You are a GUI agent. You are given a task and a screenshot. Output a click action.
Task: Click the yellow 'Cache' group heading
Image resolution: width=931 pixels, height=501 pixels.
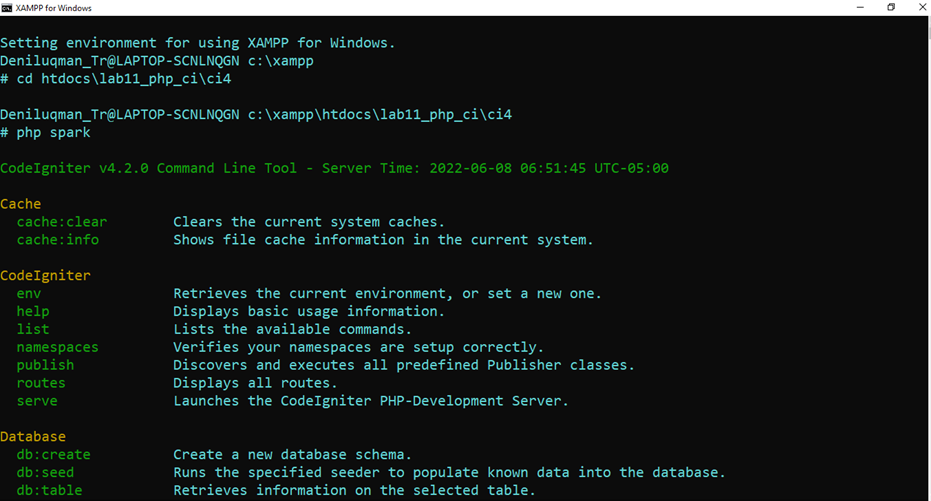pos(21,204)
